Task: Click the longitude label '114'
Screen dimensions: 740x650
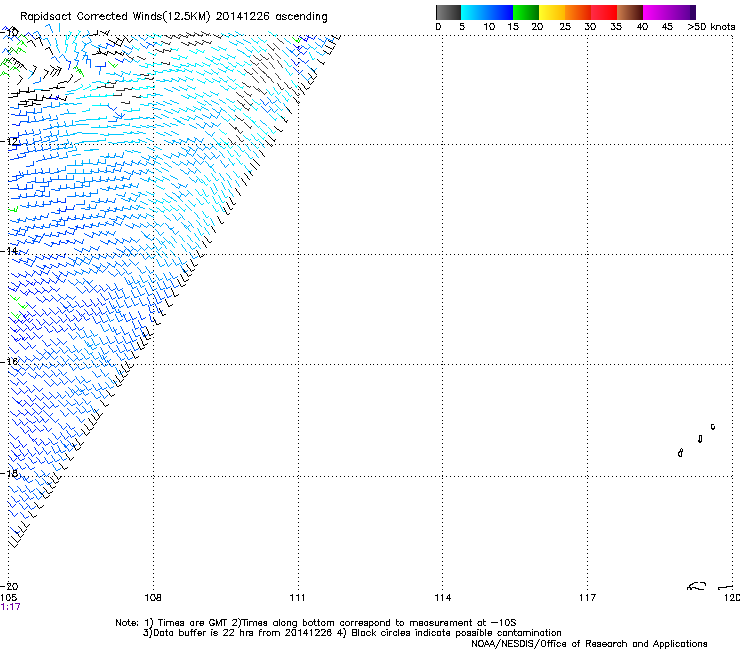Action: click(442, 598)
